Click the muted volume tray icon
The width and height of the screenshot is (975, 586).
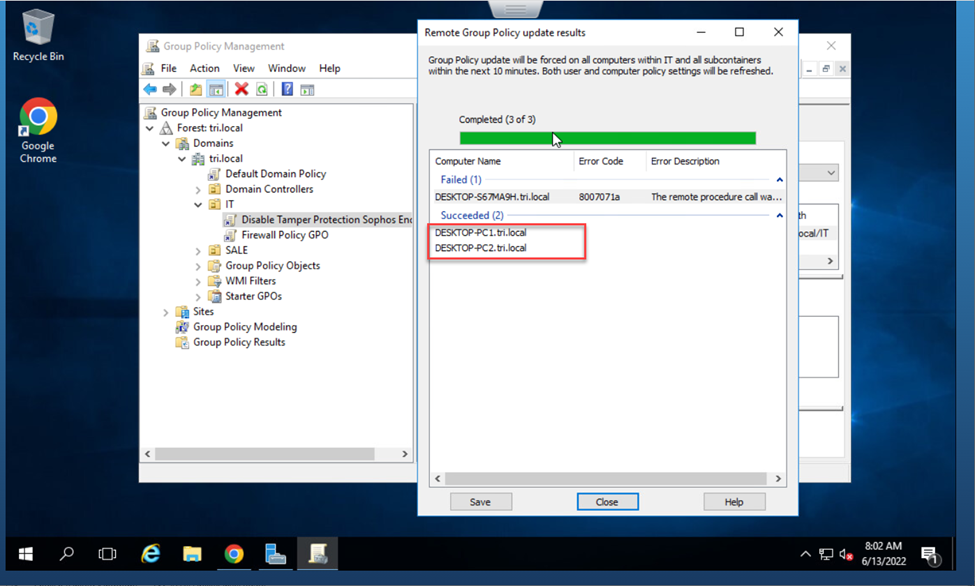pyautogui.click(x=846, y=554)
